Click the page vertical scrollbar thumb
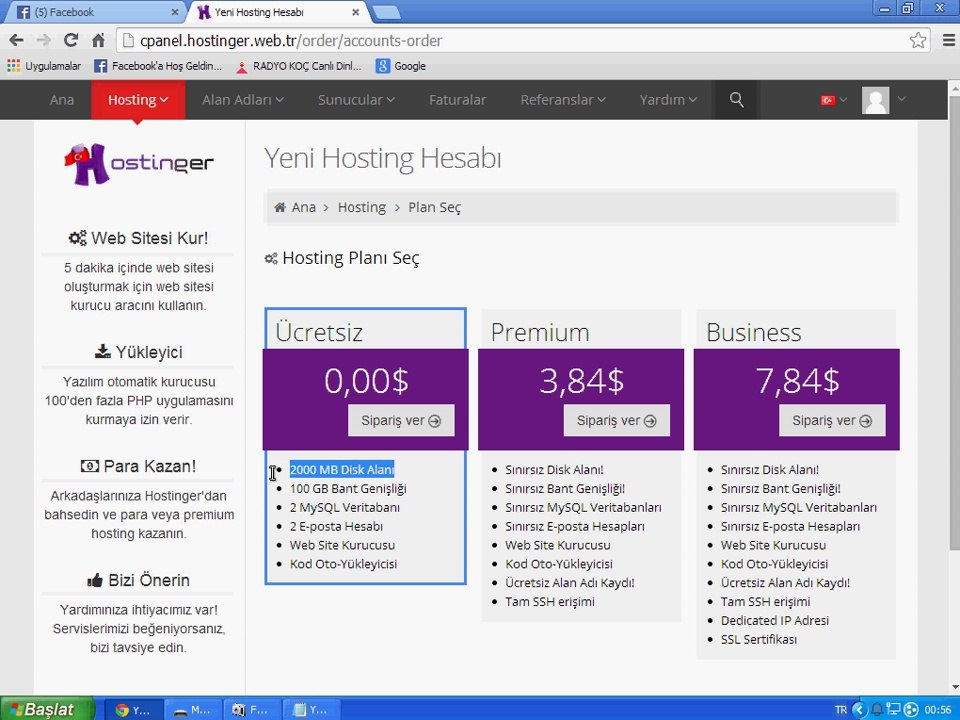The height and width of the screenshot is (720, 960). [954, 321]
